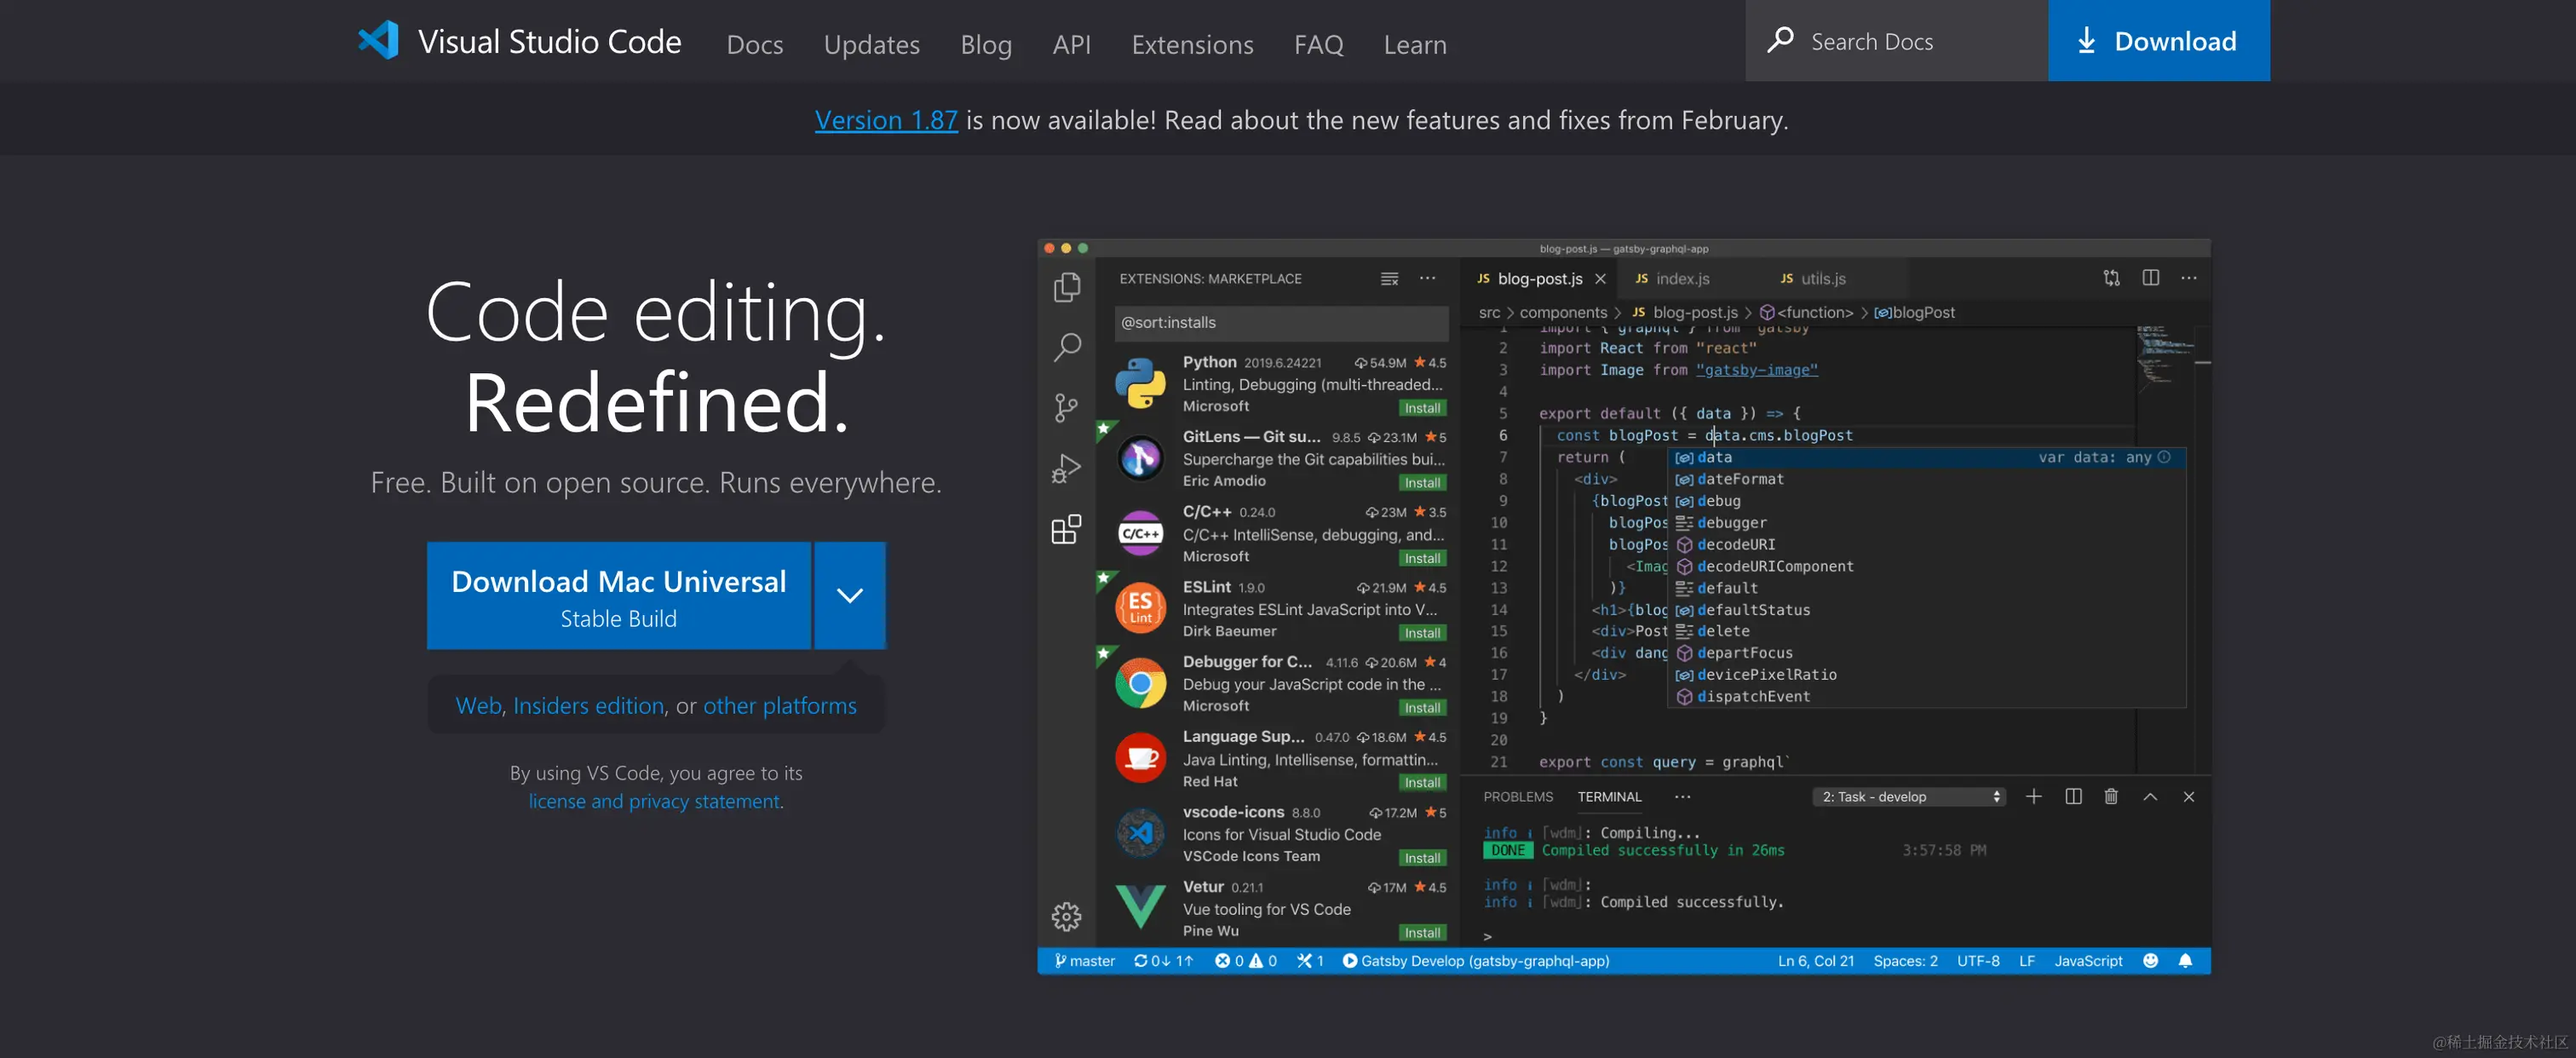Viewport: 2576px width, 1058px height.
Task: Click the Python extension icon
Action: pos(1141,384)
